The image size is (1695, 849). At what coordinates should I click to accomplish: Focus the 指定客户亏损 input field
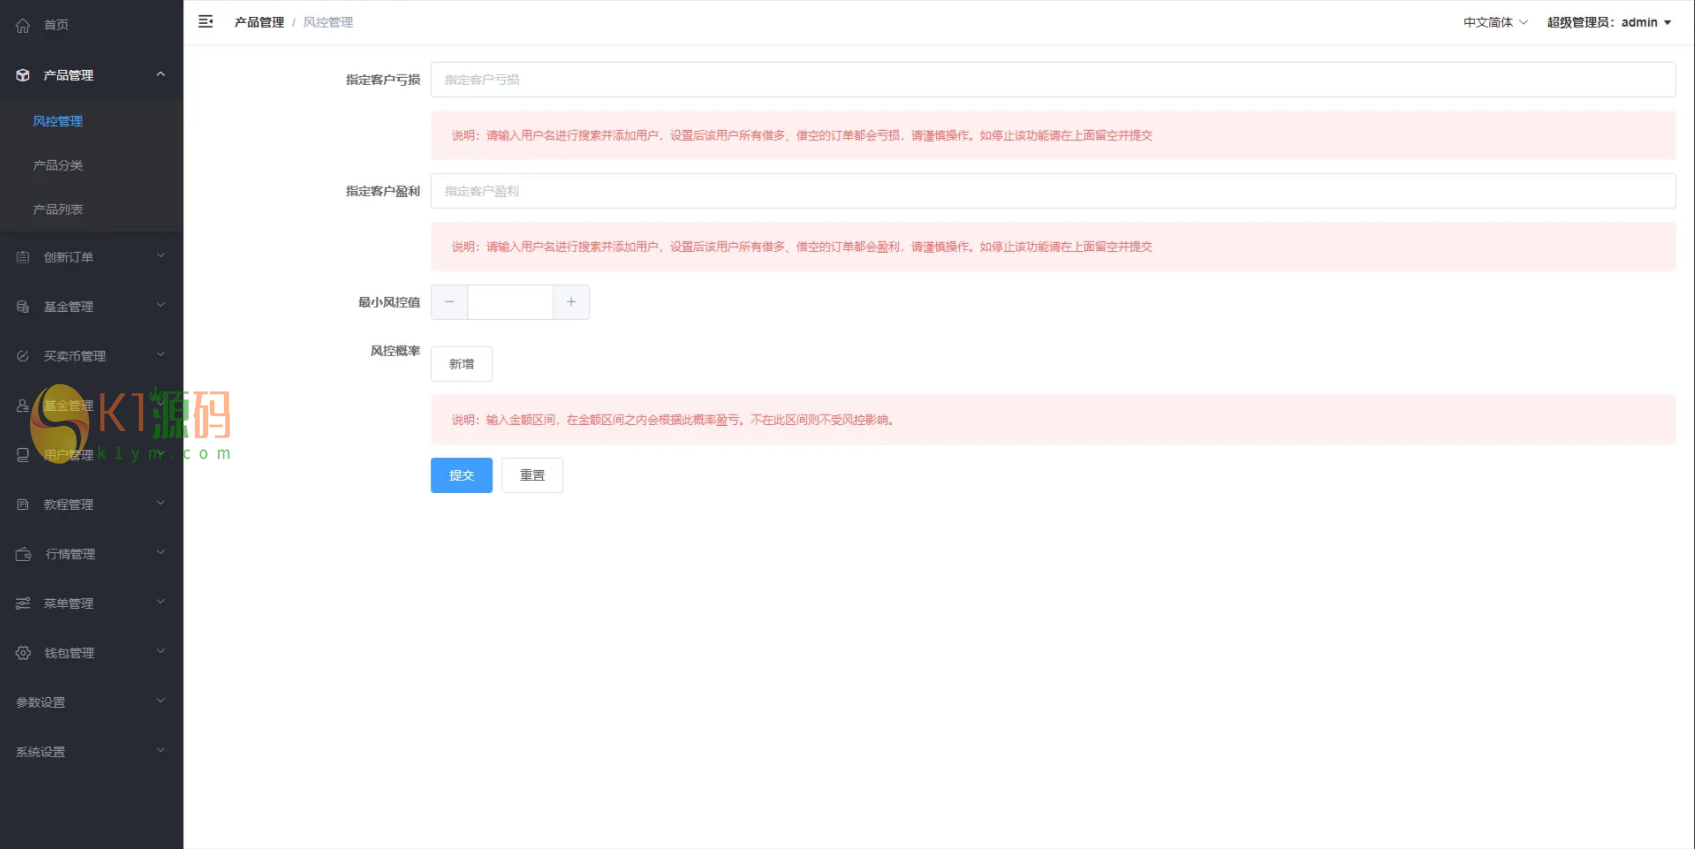[1053, 80]
